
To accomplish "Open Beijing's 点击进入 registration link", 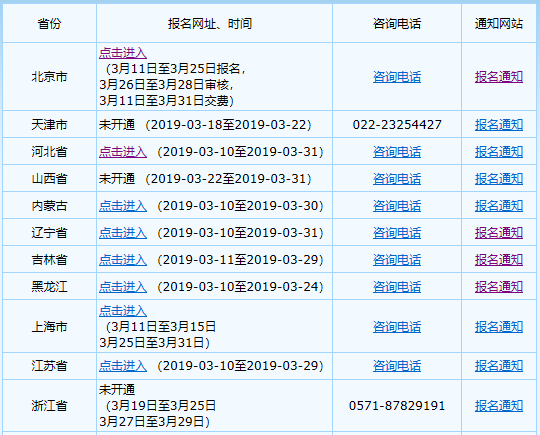I will click(123, 53).
